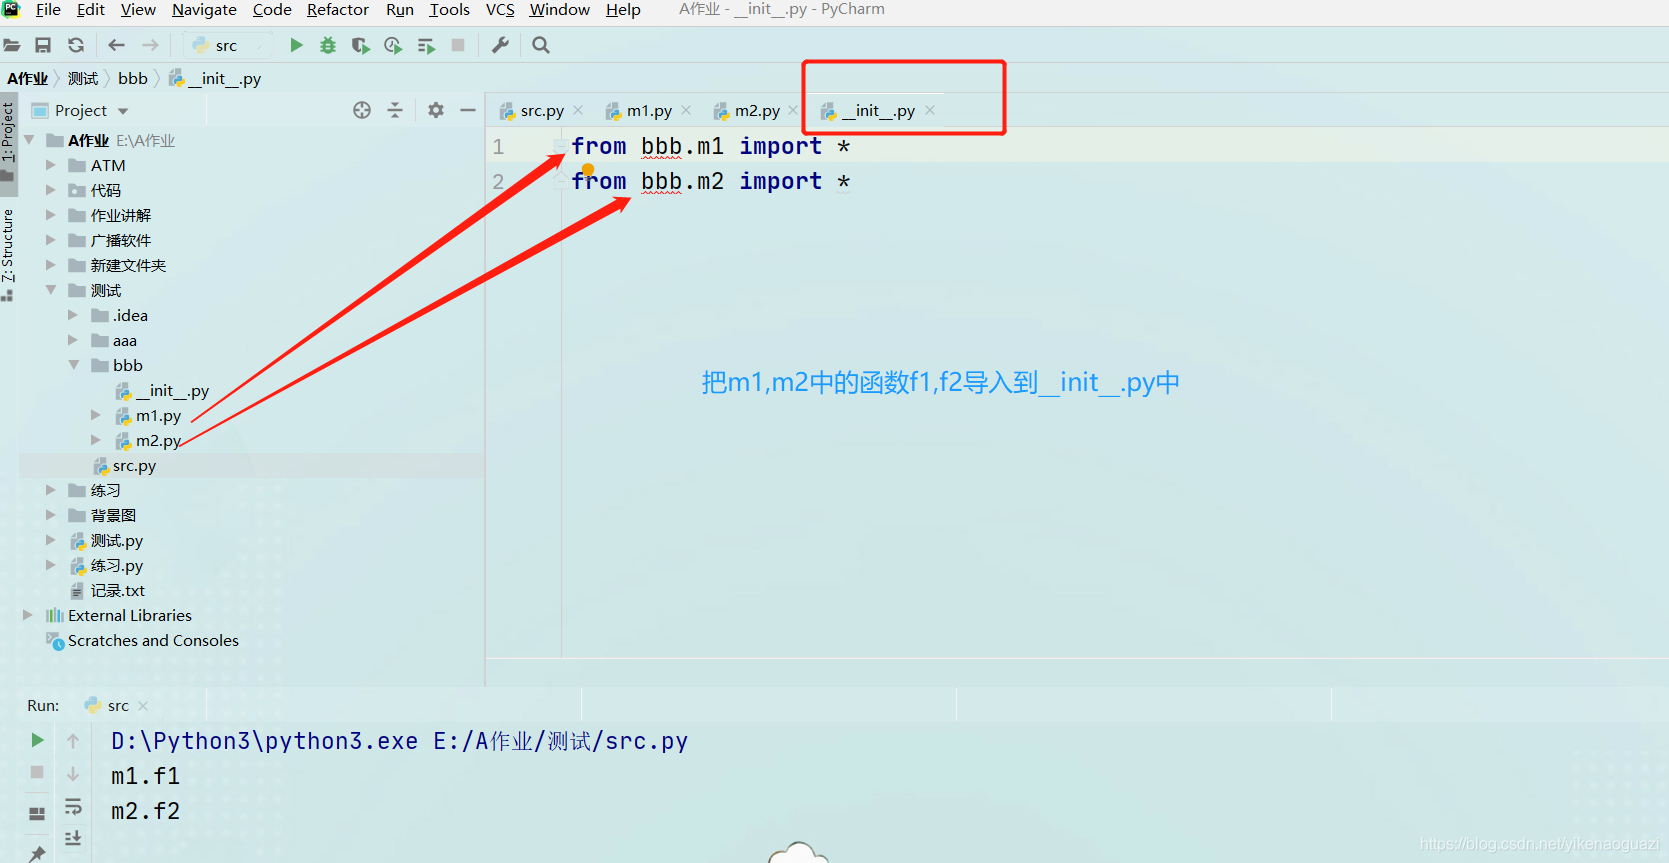
Task: Click the Search Everywhere magnifier icon
Action: (x=541, y=45)
